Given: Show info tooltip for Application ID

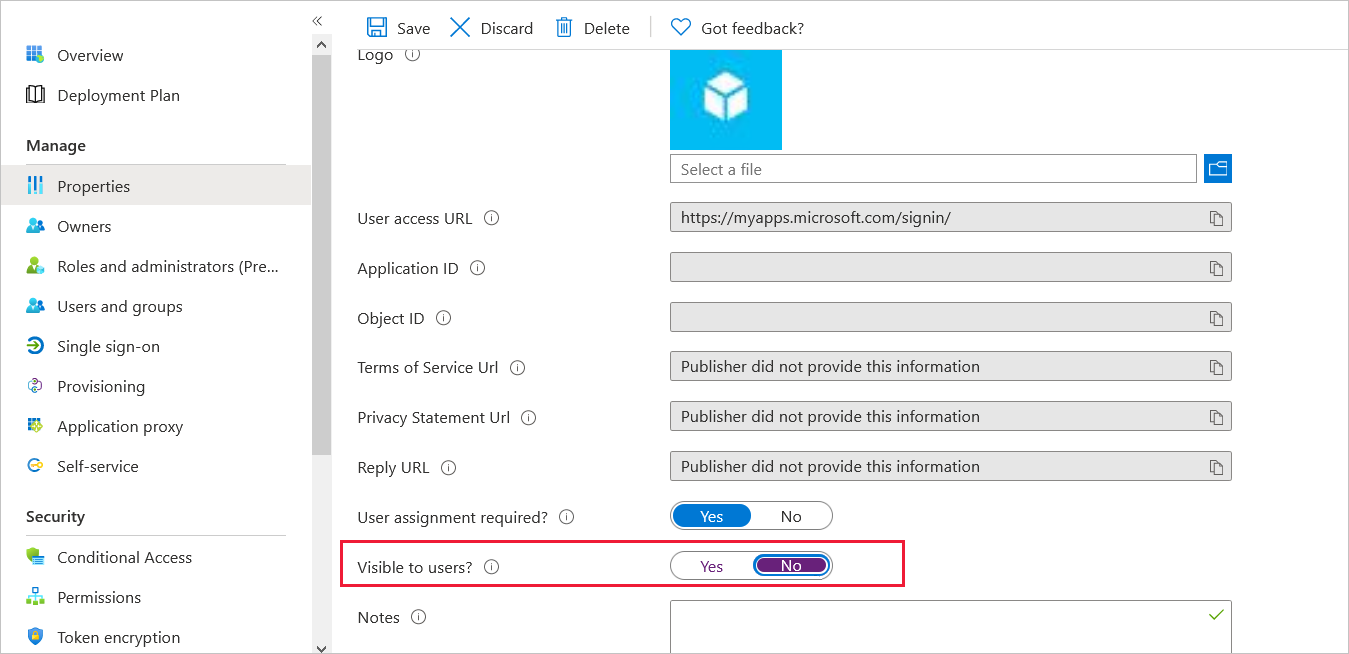Looking at the screenshot, I should pyautogui.click(x=477, y=268).
